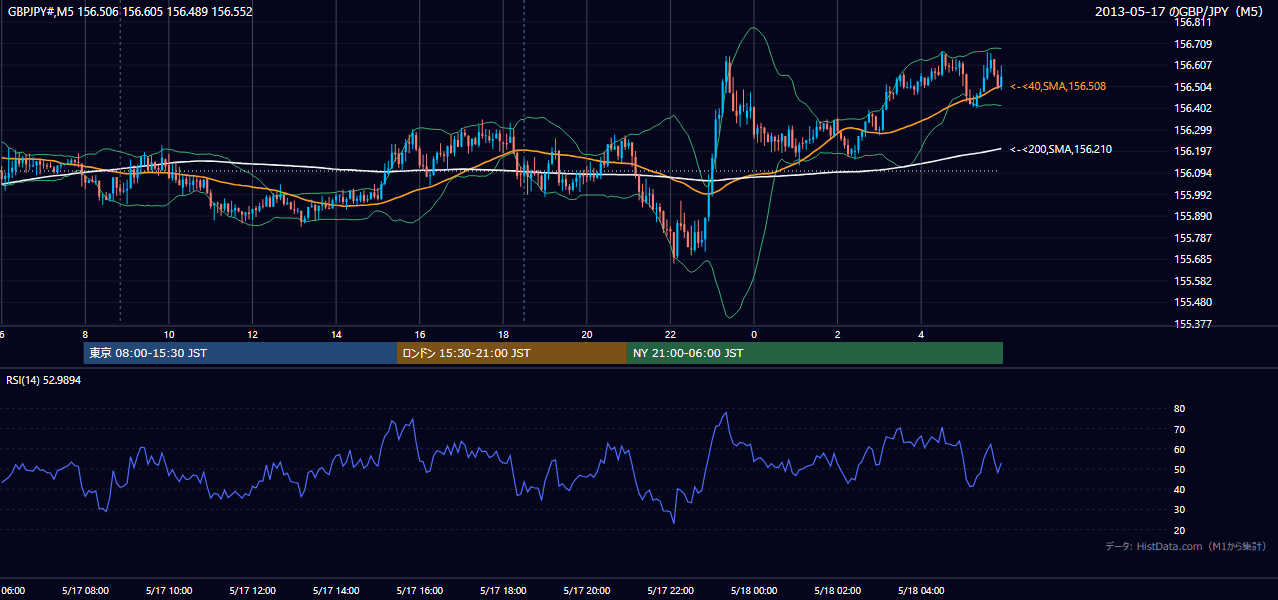
Task: Click the データ: HistData.com source credit
Action: (1186, 546)
